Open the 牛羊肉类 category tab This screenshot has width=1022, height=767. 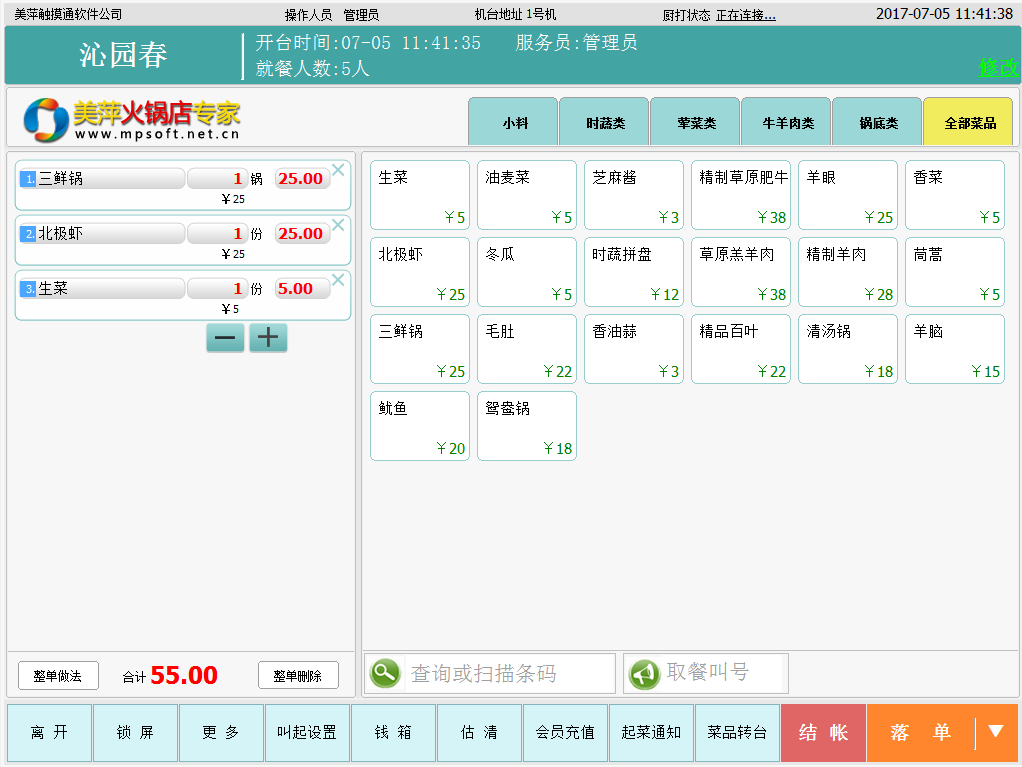(786, 123)
